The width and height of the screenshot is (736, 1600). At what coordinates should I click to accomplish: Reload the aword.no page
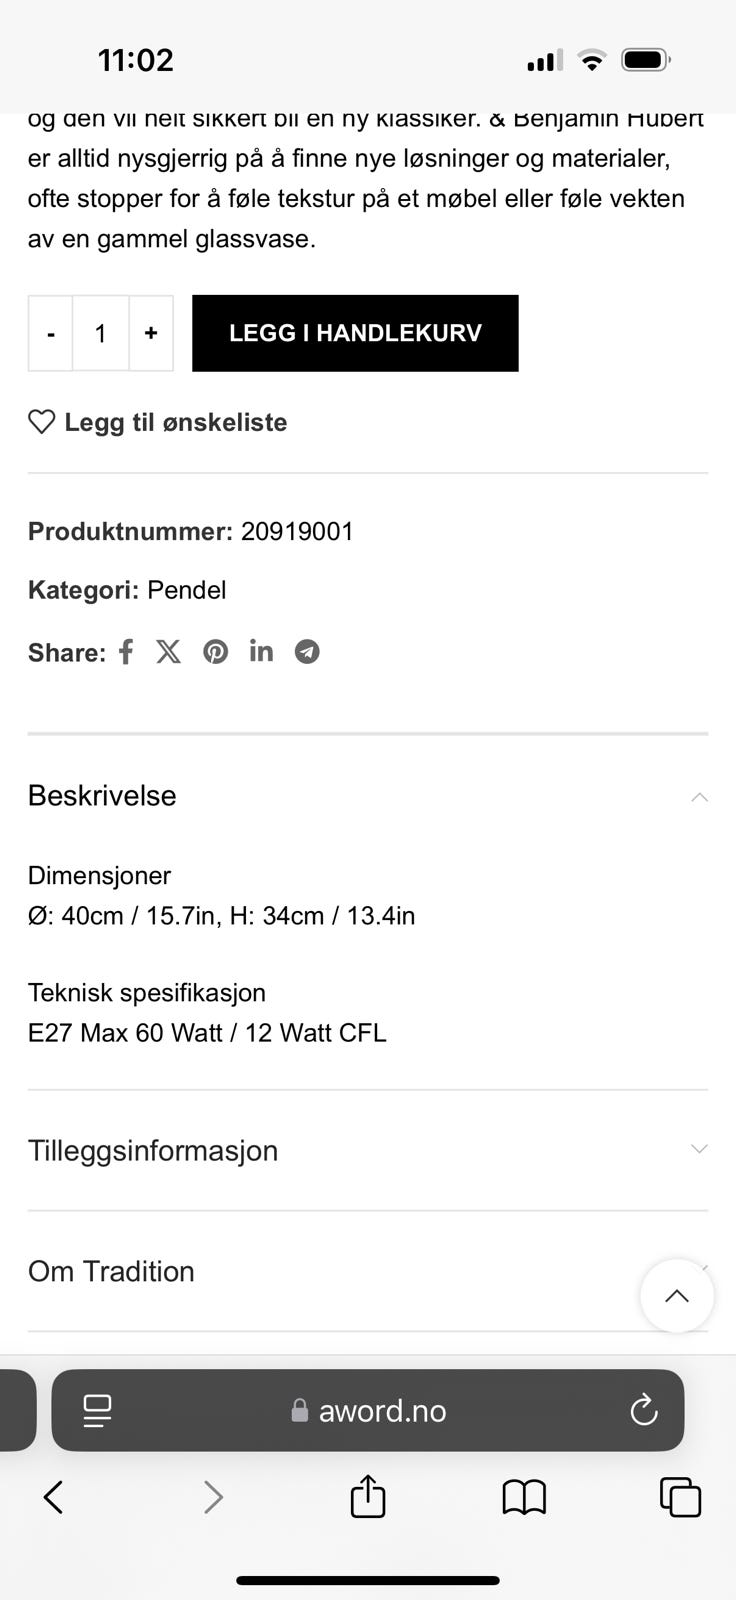click(643, 1411)
